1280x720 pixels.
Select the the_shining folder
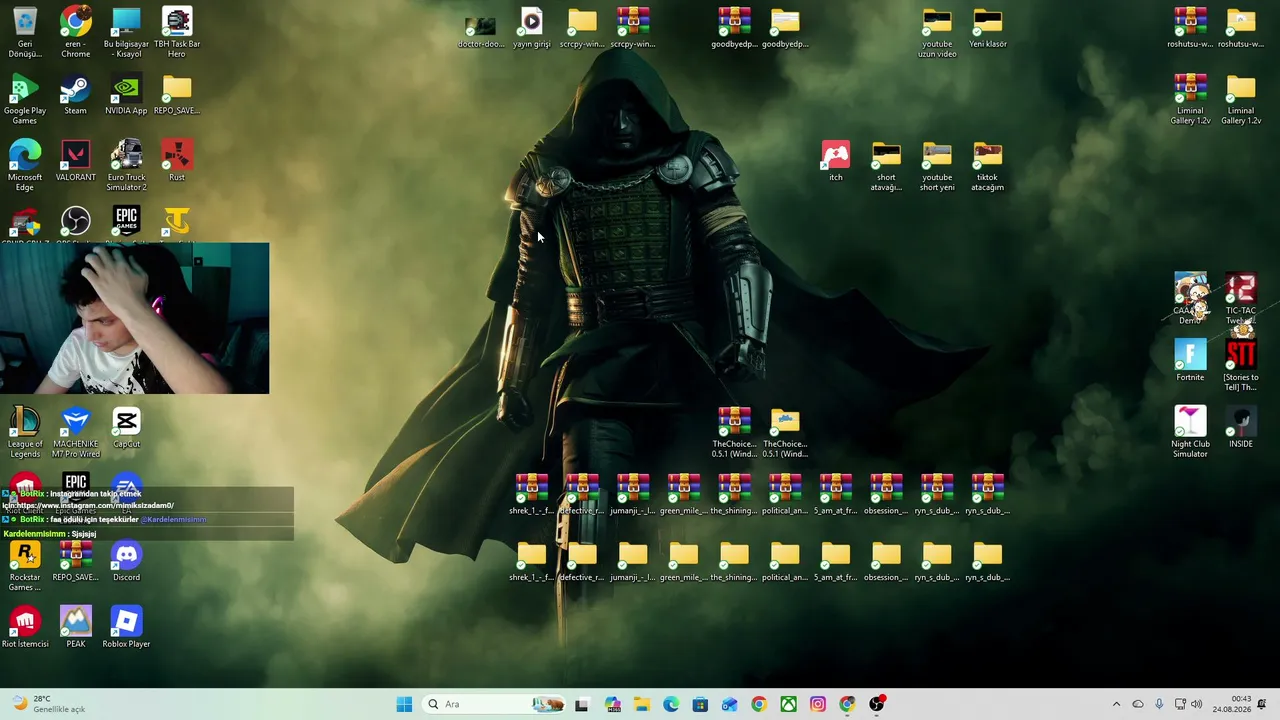[734, 561]
